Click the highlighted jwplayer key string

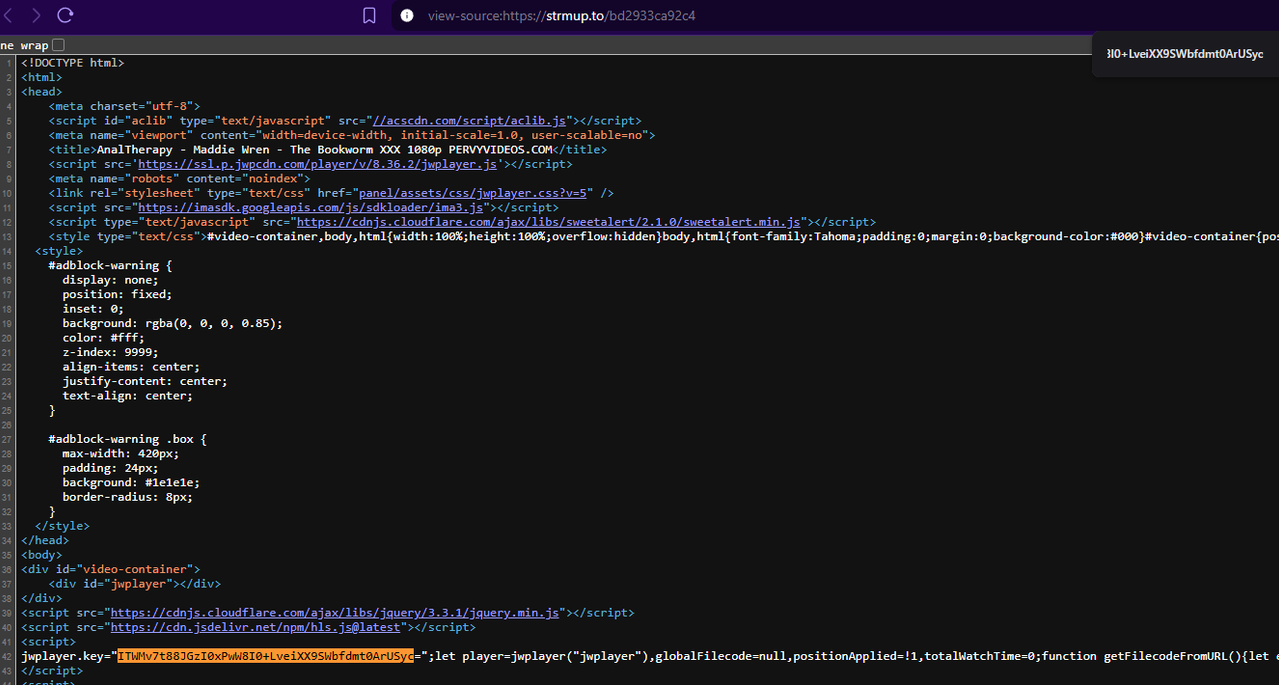[265, 656]
